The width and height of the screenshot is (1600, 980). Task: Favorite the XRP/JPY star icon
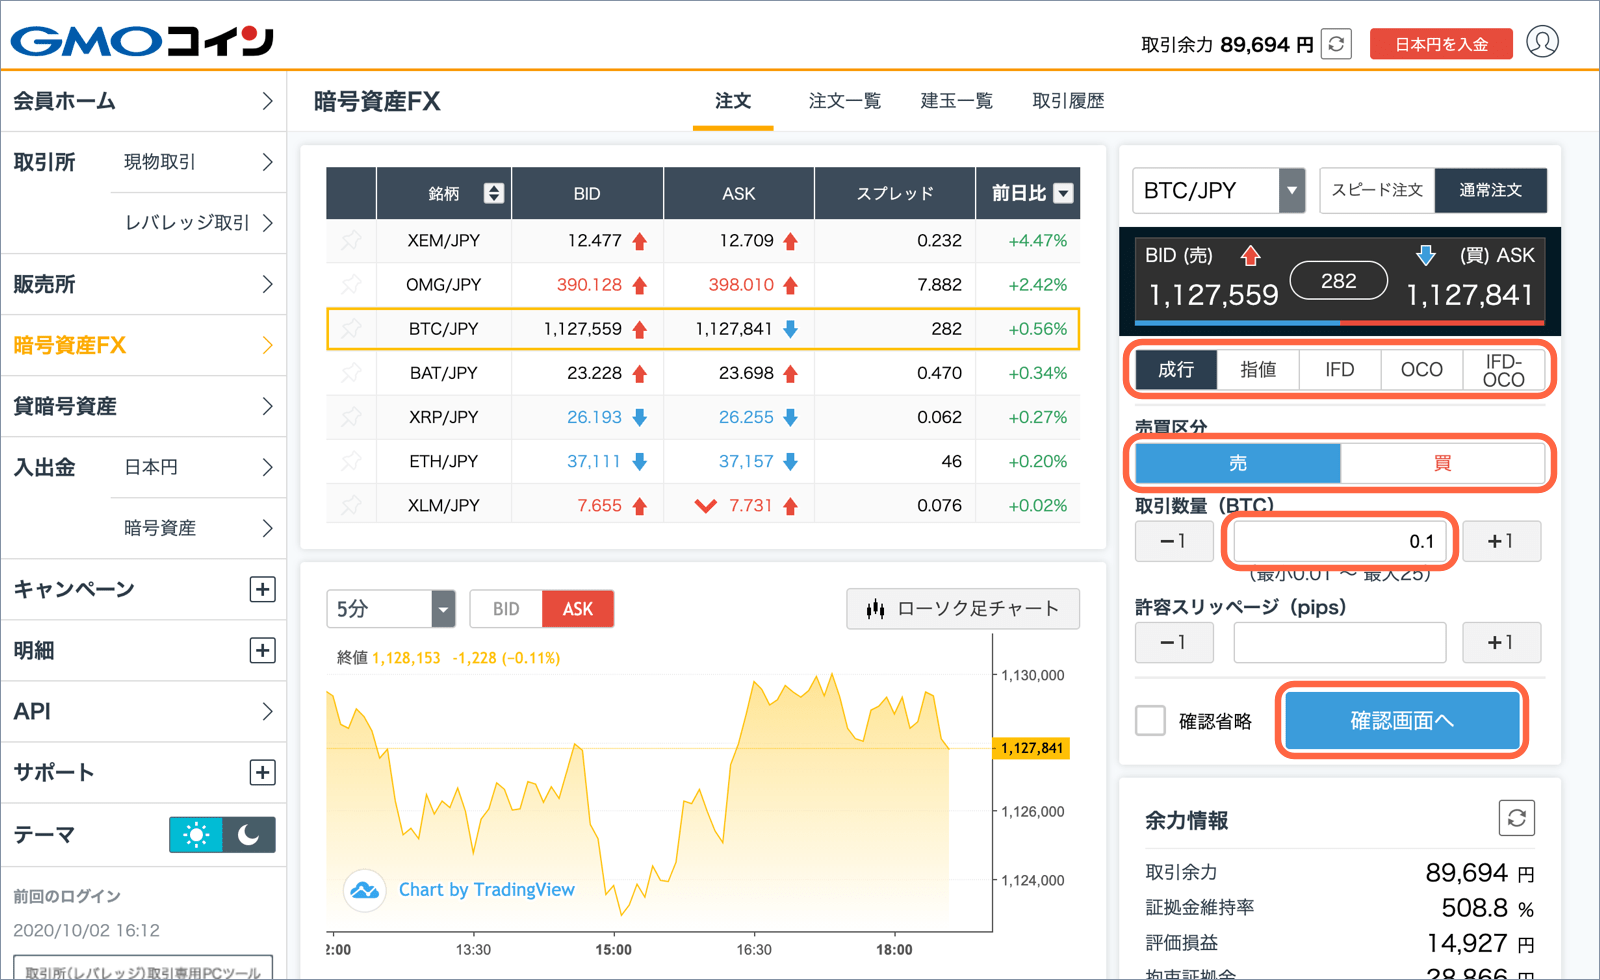351,417
